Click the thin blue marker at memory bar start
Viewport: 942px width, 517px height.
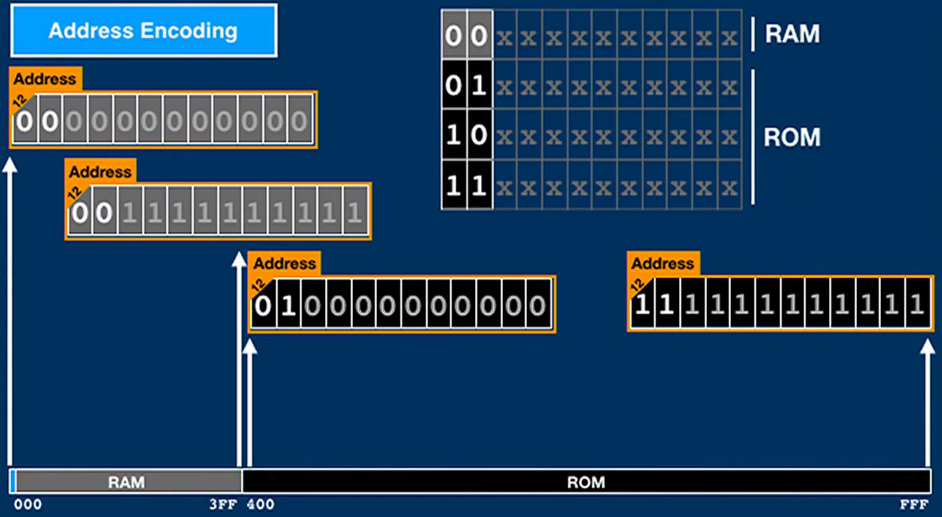click(12, 482)
